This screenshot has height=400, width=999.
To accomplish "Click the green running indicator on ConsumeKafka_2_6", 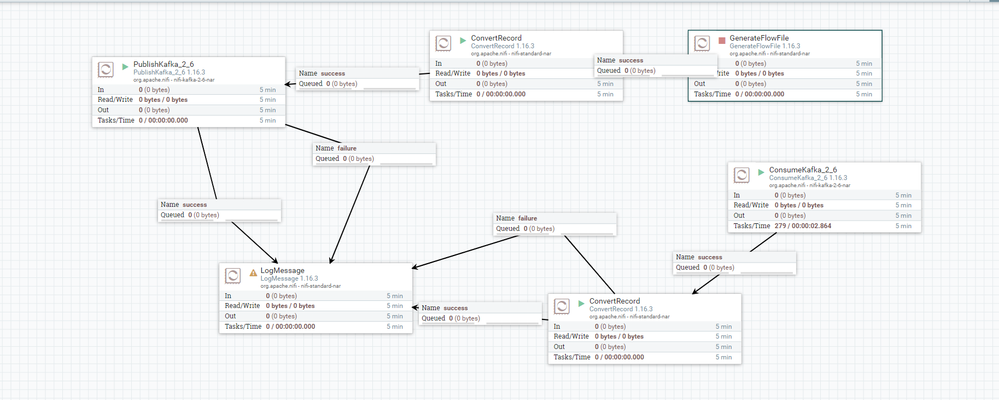I will click(x=761, y=171).
